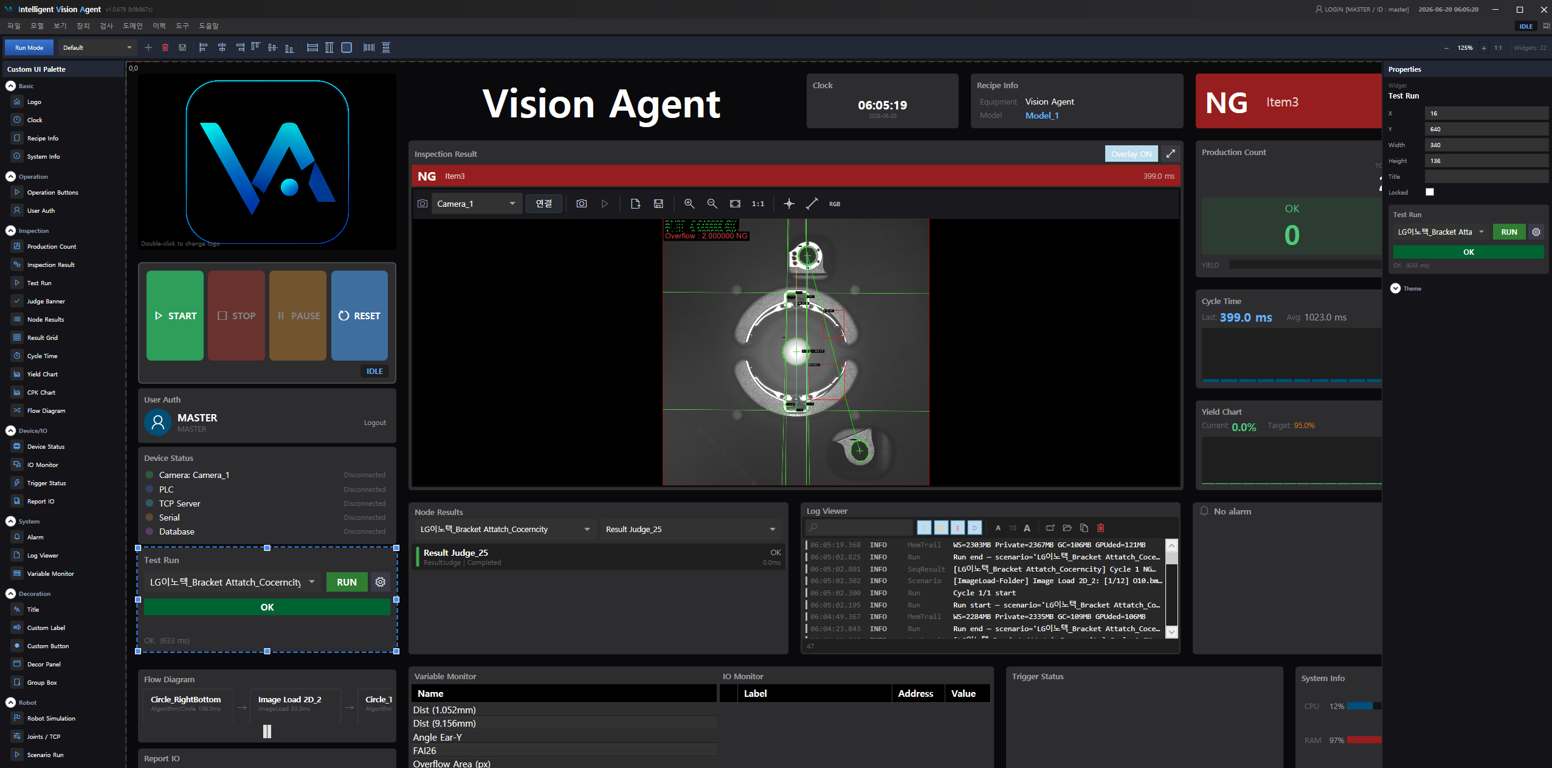This screenshot has height=768, width=1552.
Task: Open the 도움말 menu
Action: pos(208,26)
